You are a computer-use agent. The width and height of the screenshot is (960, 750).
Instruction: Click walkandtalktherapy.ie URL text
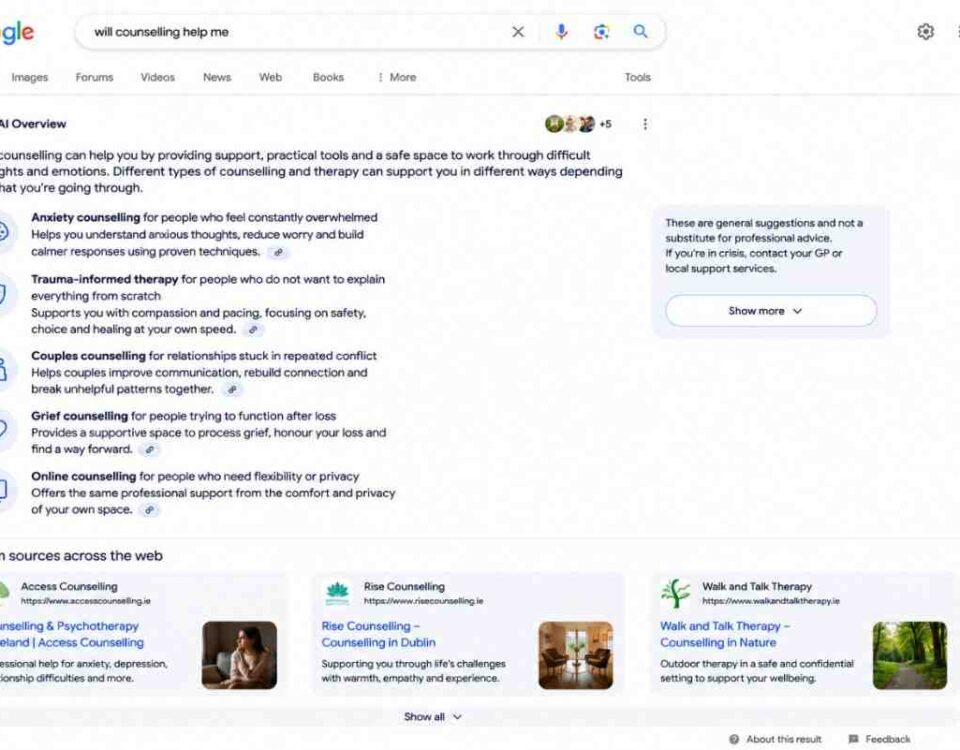click(771, 601)
